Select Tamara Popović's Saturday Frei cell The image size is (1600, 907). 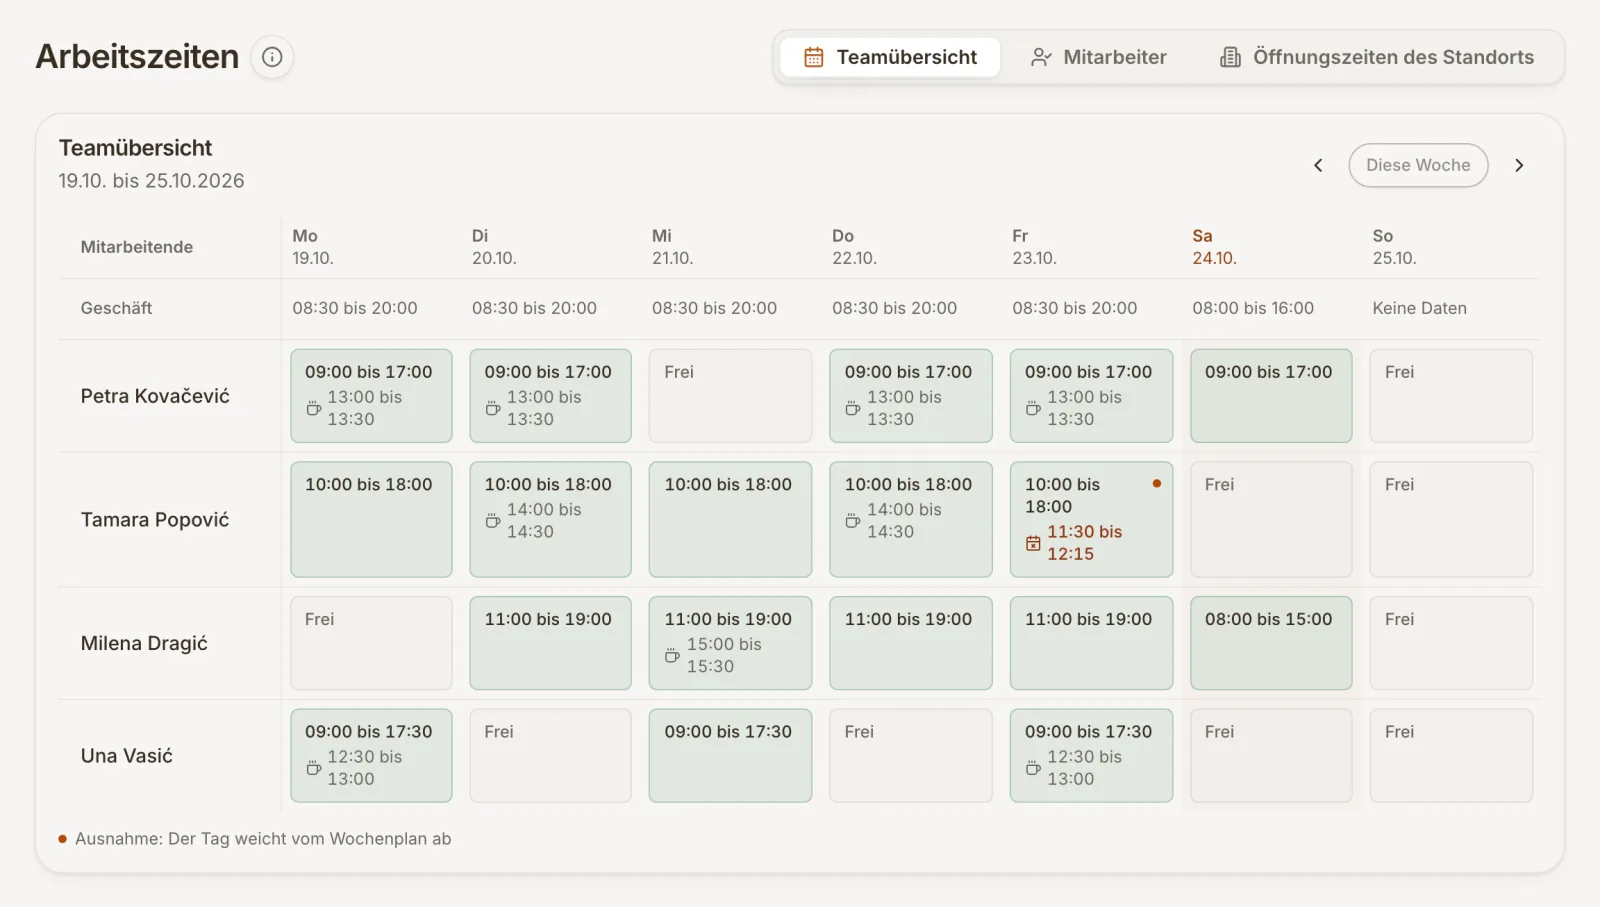tap(1271, 519)
